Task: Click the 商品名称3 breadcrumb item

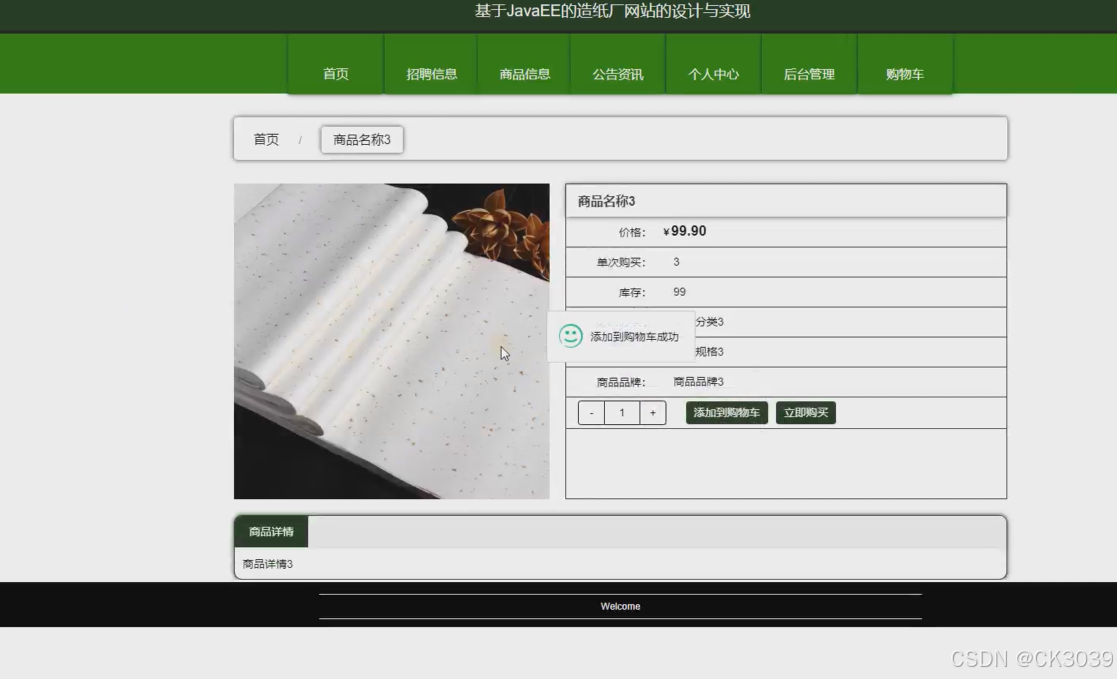Action: (x=362, y=140)
